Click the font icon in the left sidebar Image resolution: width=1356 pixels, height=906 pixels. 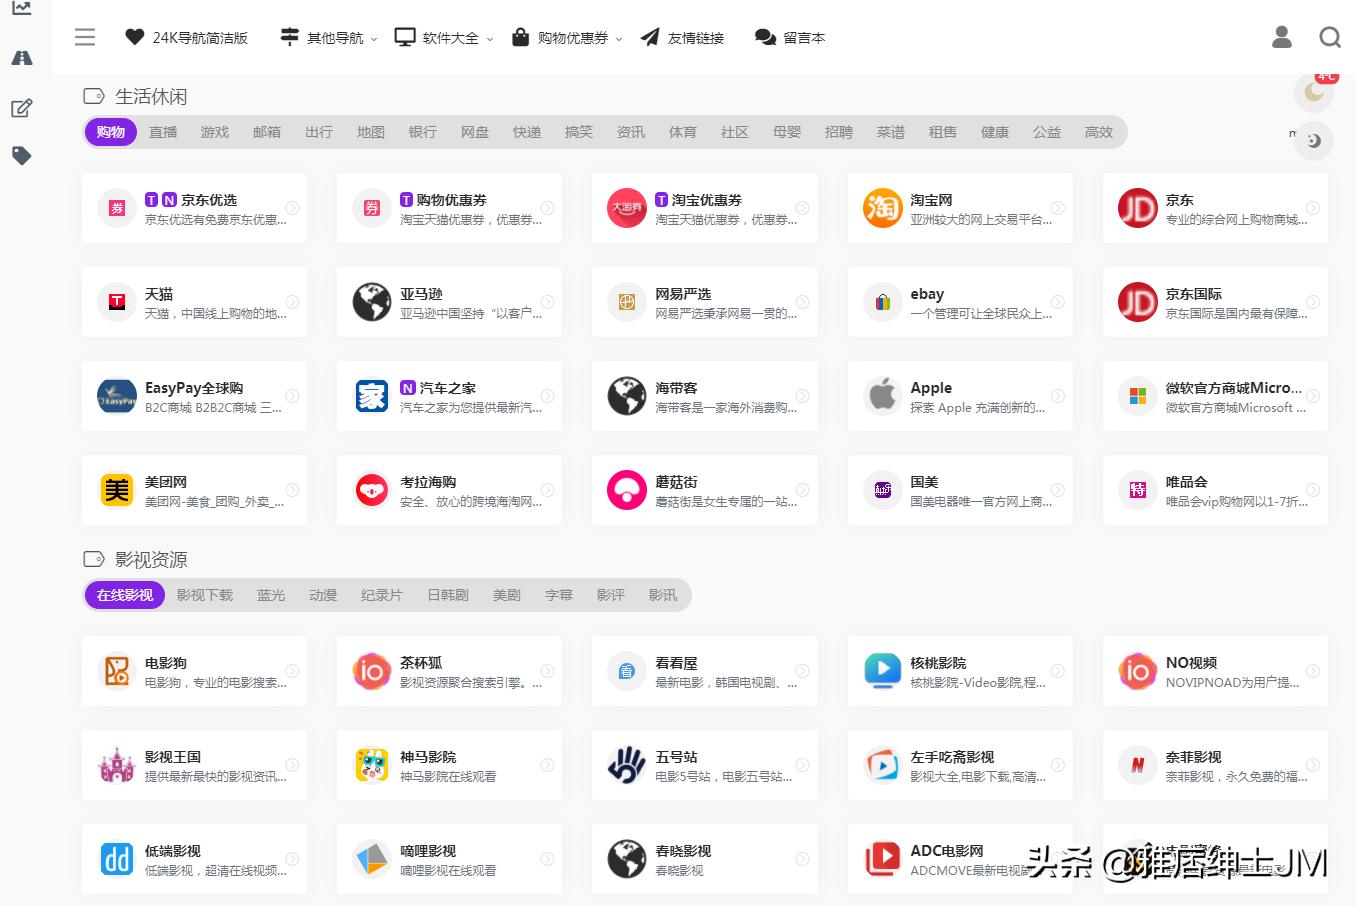(21, 58)
